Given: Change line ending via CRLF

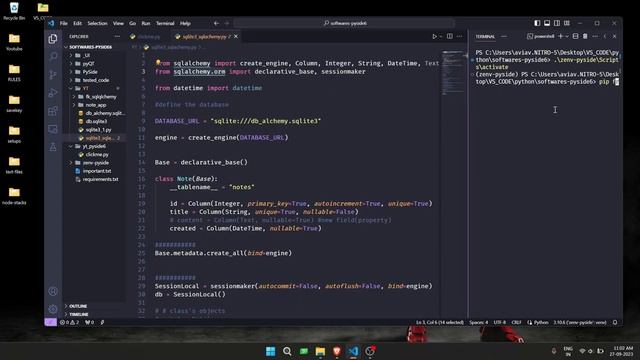Looking at the screenshot, I should point(516,322).
